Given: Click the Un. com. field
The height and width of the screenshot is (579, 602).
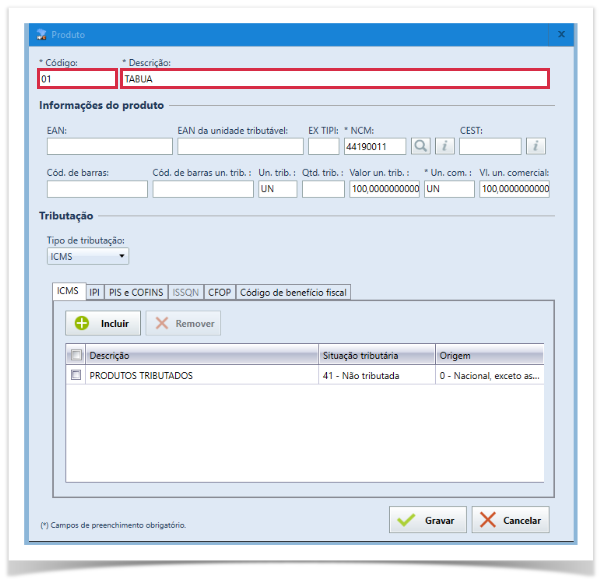Looking at the screenshot, I should [449, 189].
